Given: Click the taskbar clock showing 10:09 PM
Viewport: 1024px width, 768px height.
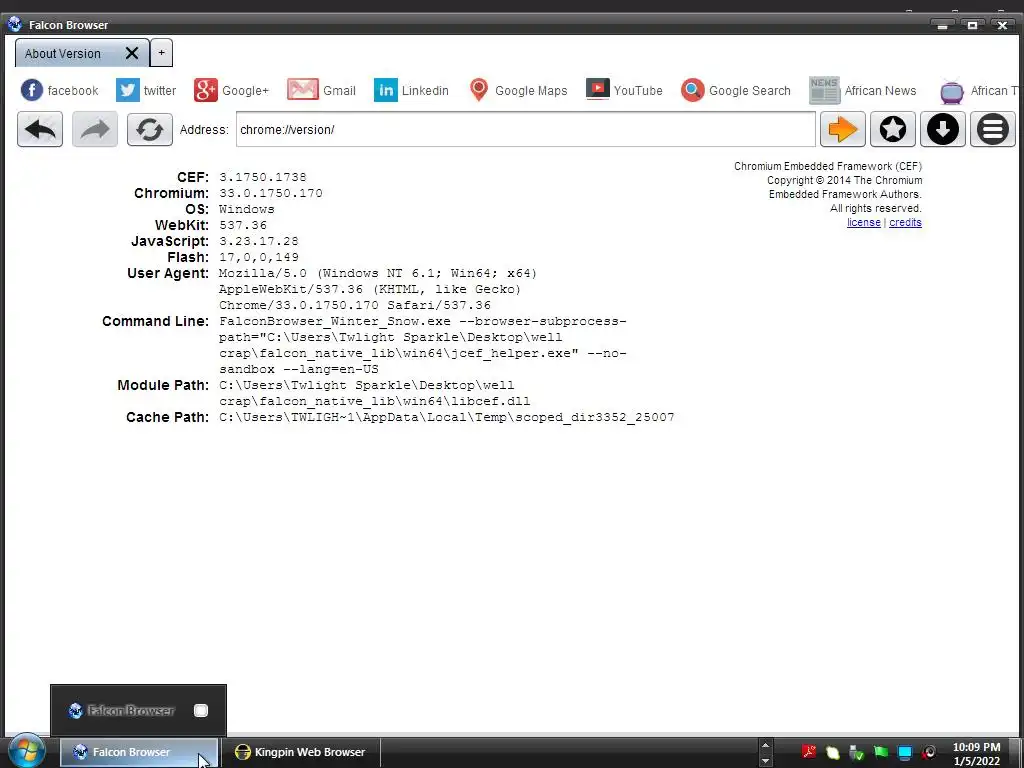Looking at the screenshot, I should pyautogui.click(x=976, y=754).
